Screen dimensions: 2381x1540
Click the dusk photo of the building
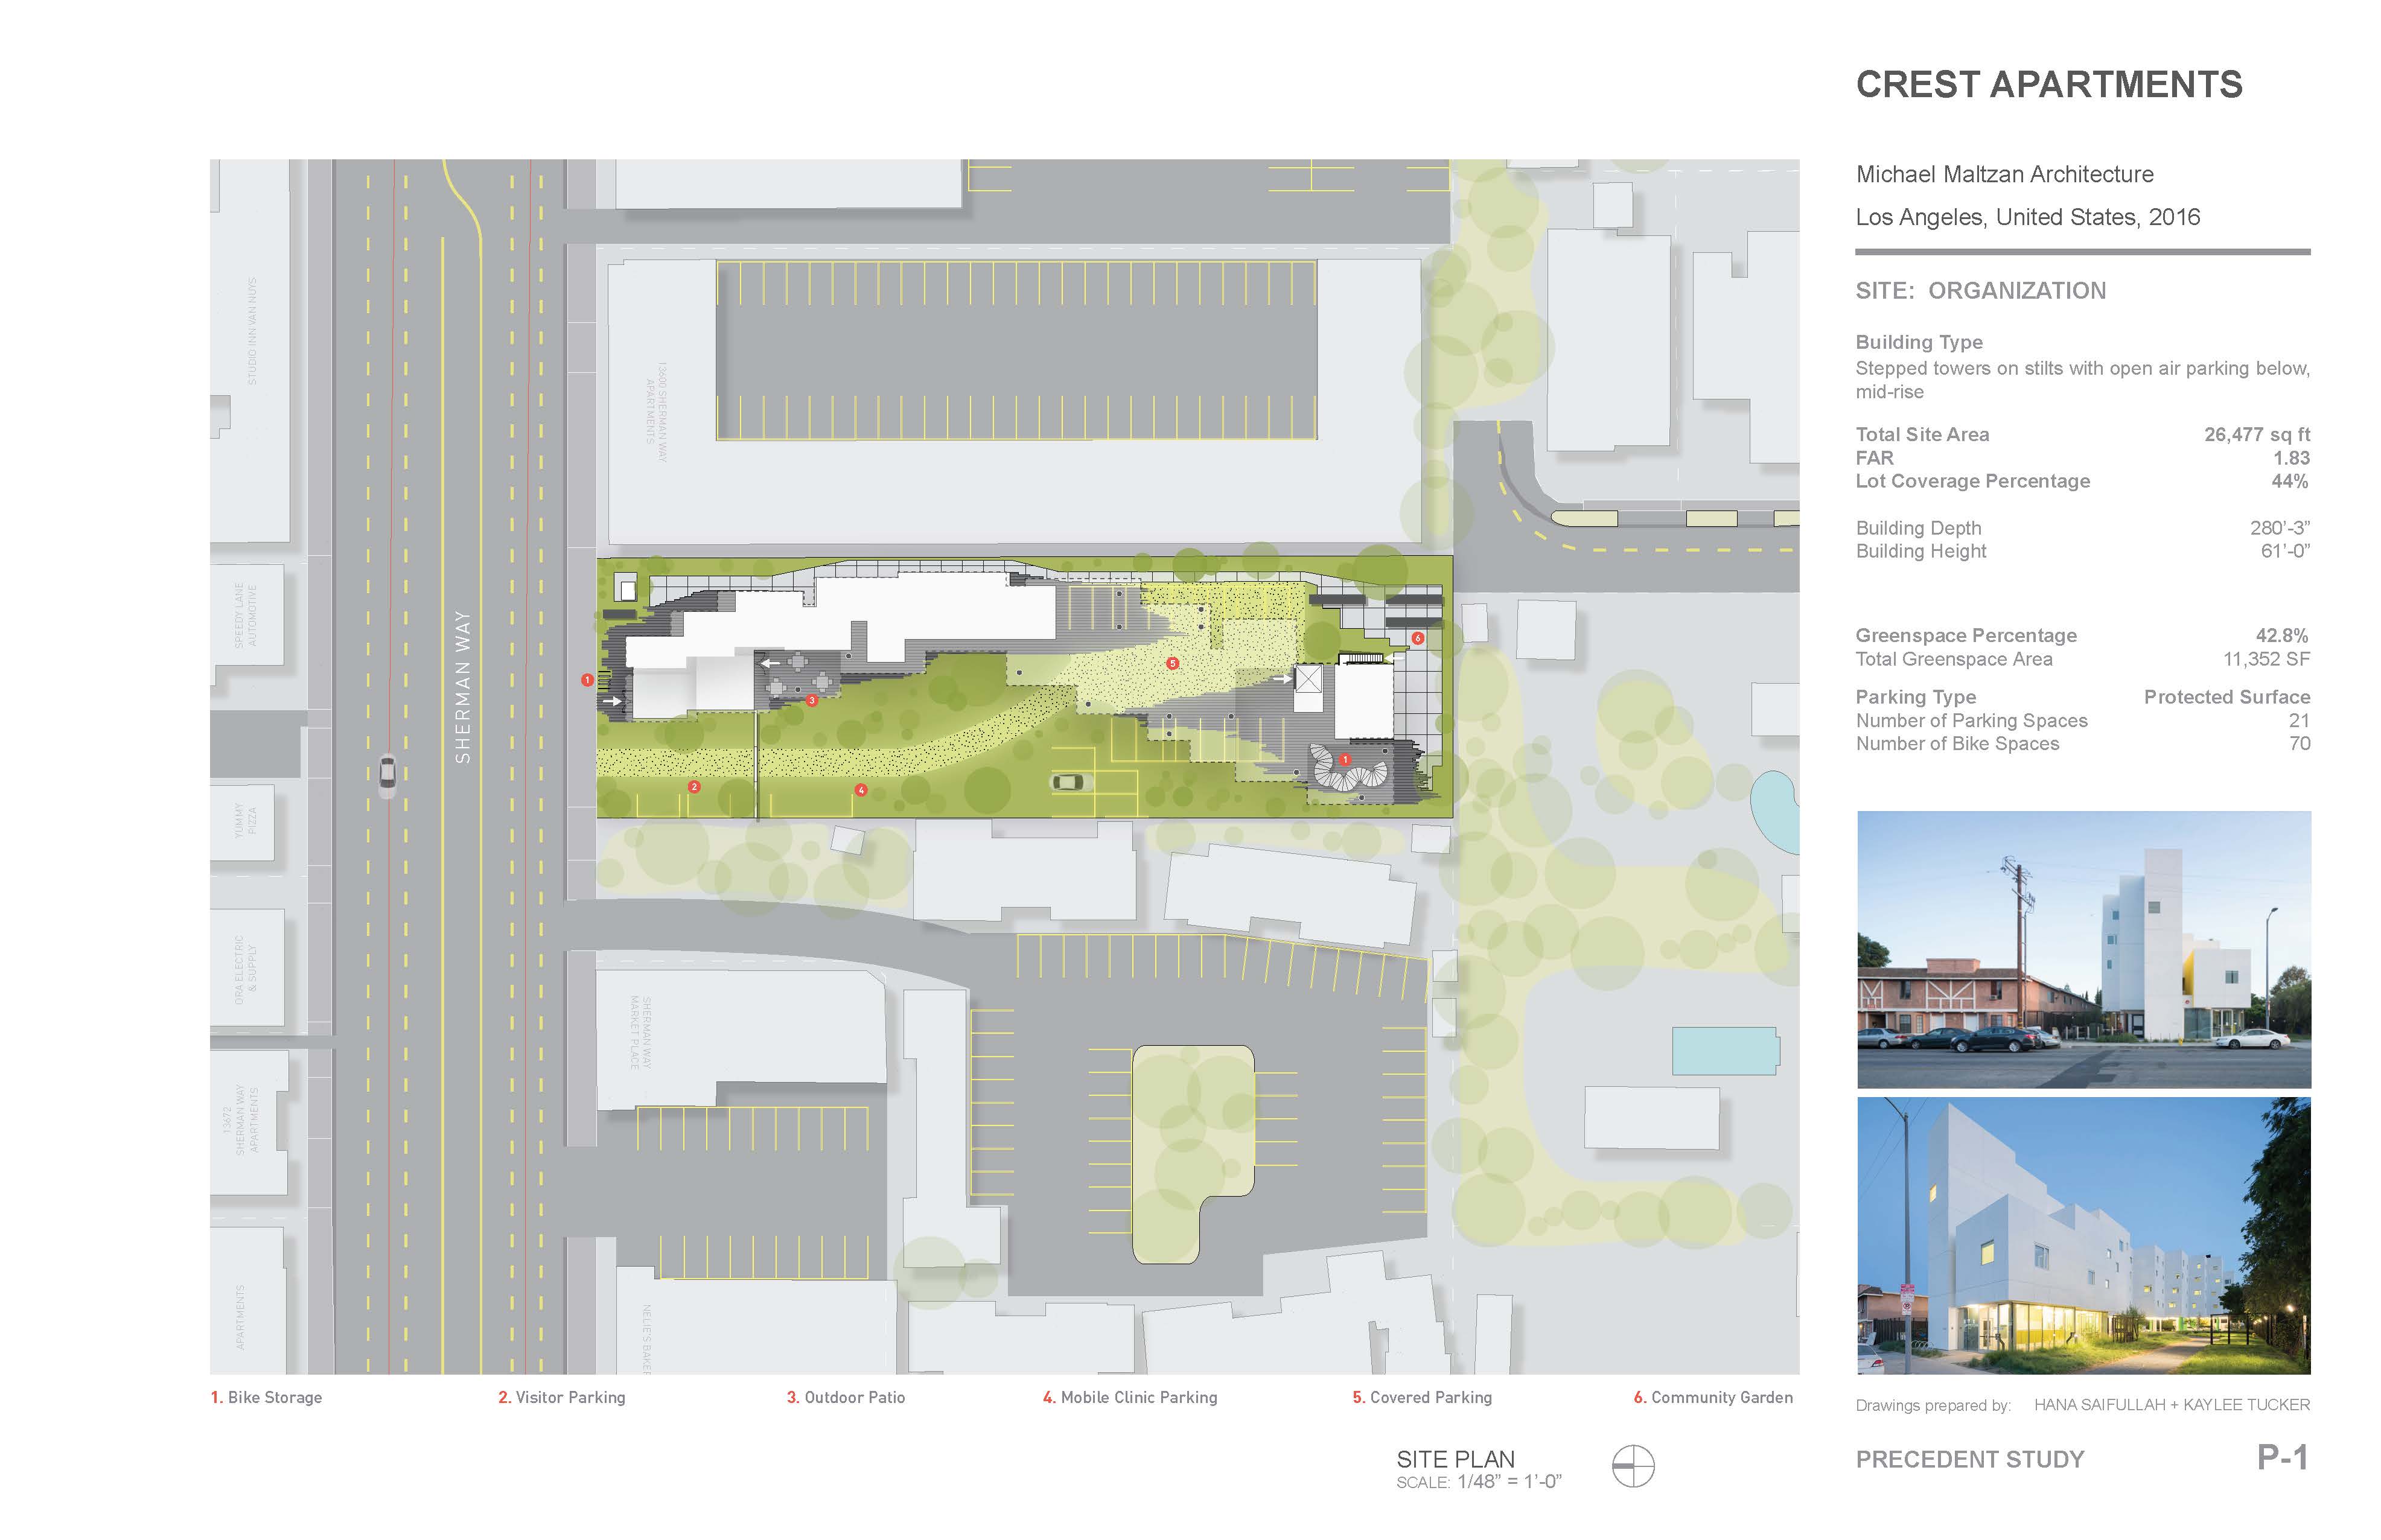point(2083,1235)
